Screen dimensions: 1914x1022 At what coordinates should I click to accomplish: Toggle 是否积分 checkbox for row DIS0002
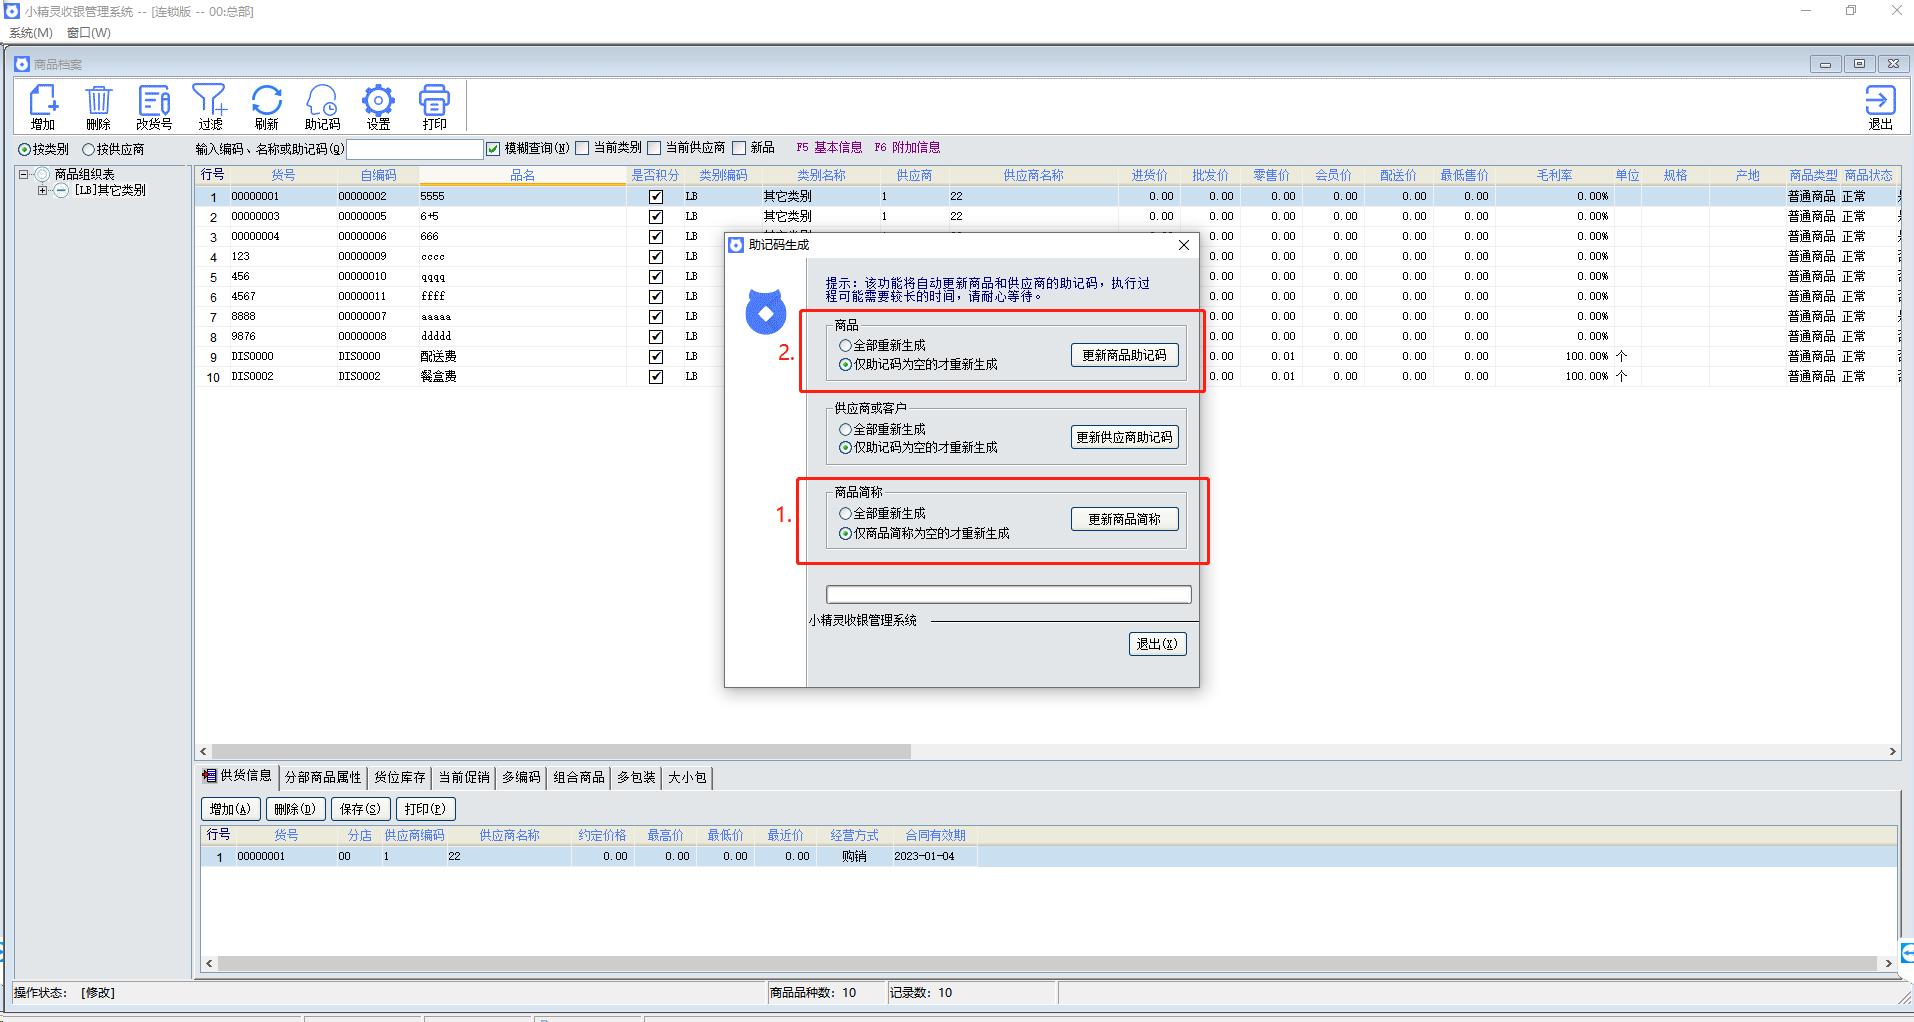[656, 376]
